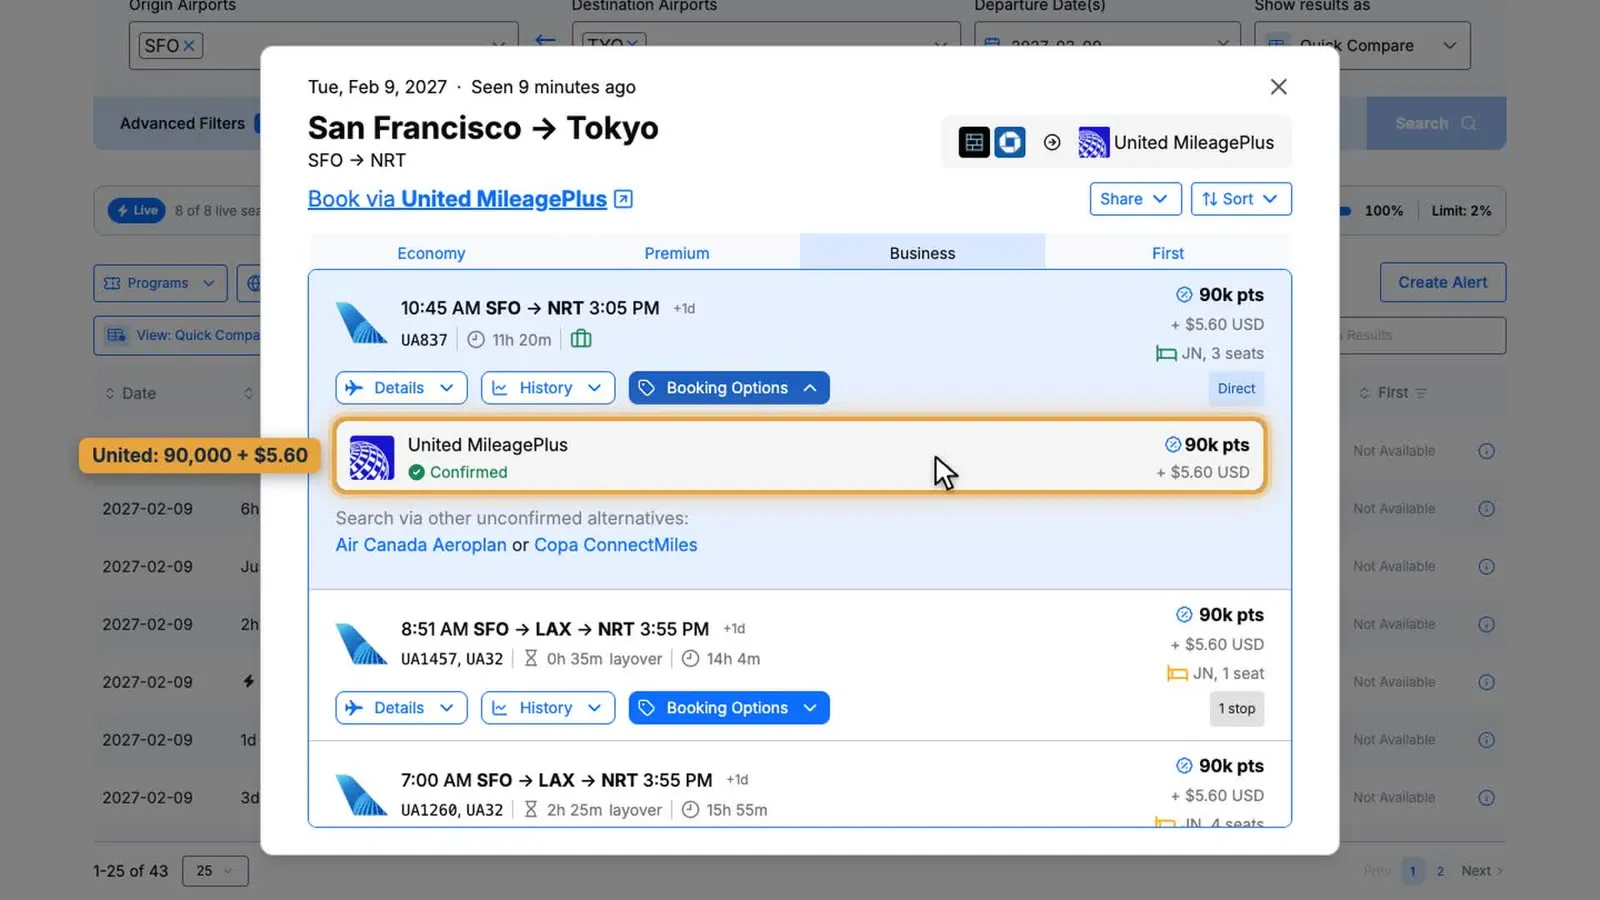
Task: Expand Details for UA837 flight
Action: 401,388
